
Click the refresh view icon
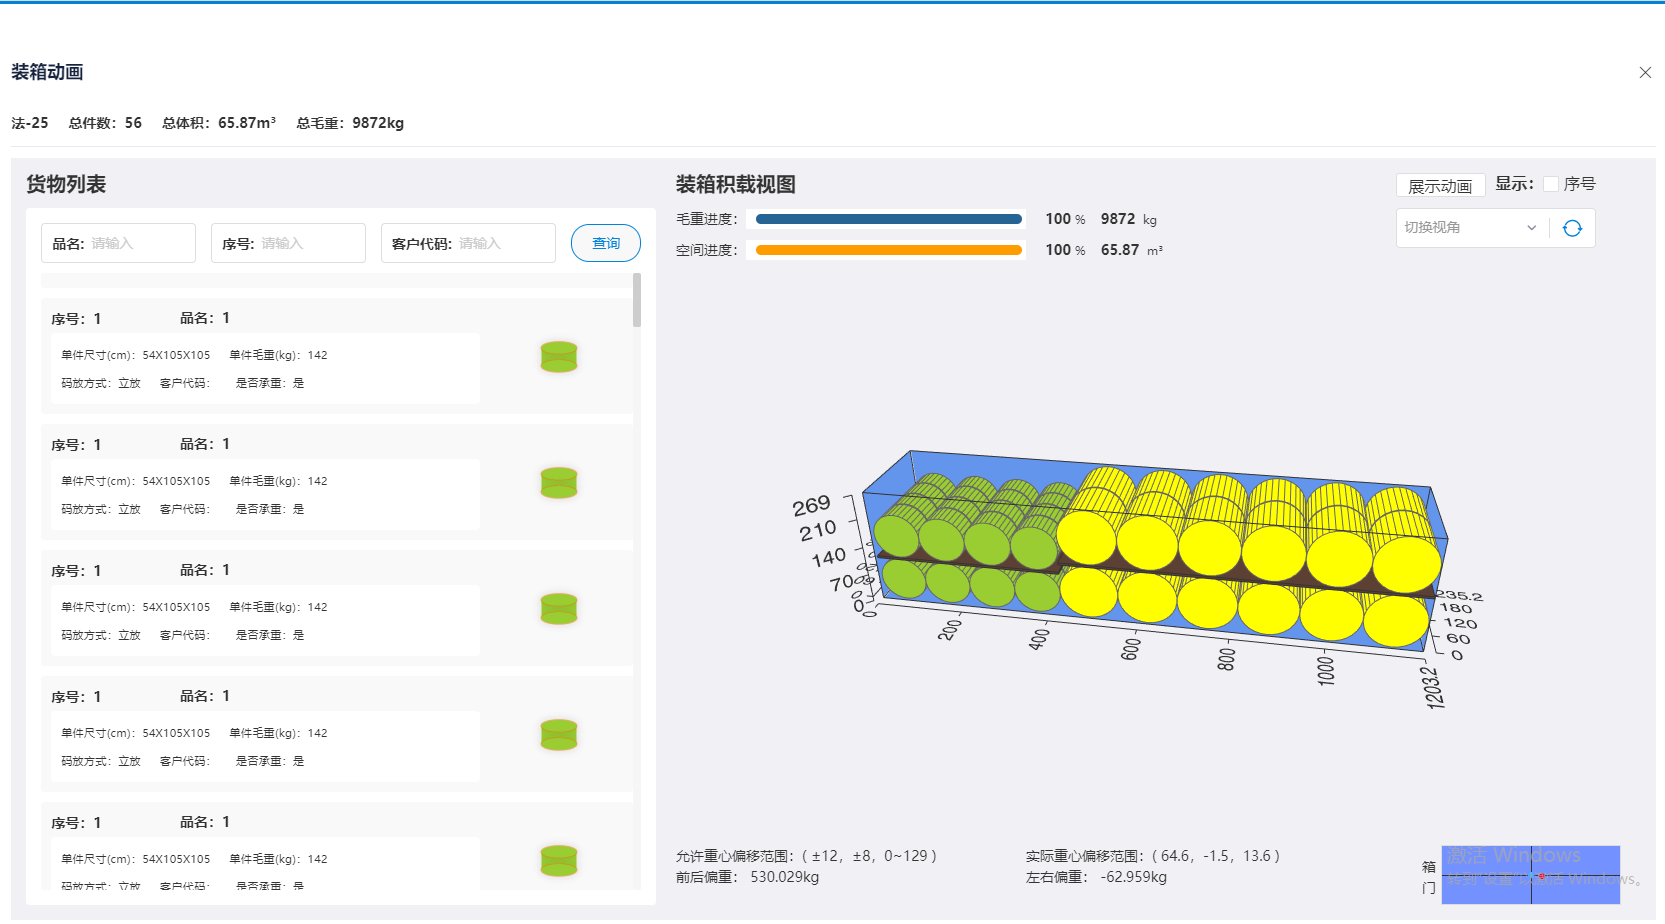[1572, 228]
